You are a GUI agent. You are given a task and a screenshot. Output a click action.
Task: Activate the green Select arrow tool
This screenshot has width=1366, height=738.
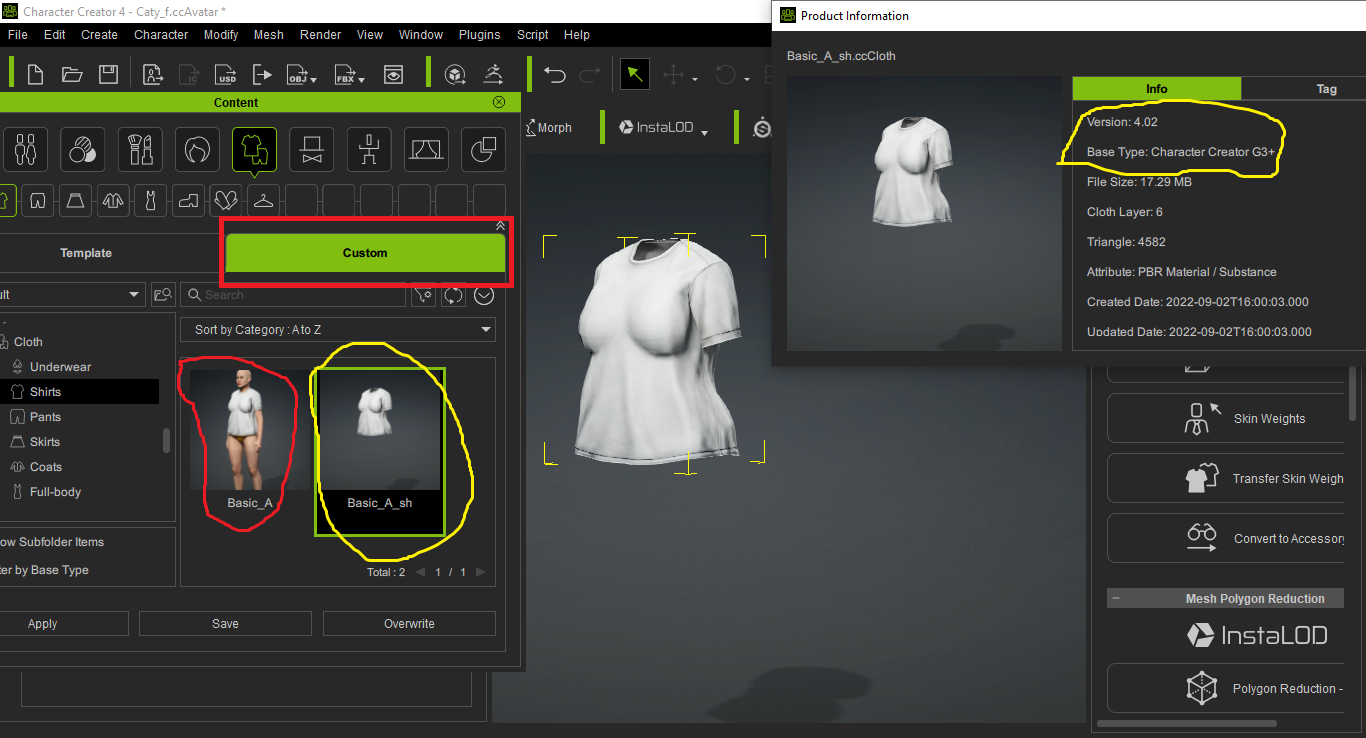coord(634,74)
